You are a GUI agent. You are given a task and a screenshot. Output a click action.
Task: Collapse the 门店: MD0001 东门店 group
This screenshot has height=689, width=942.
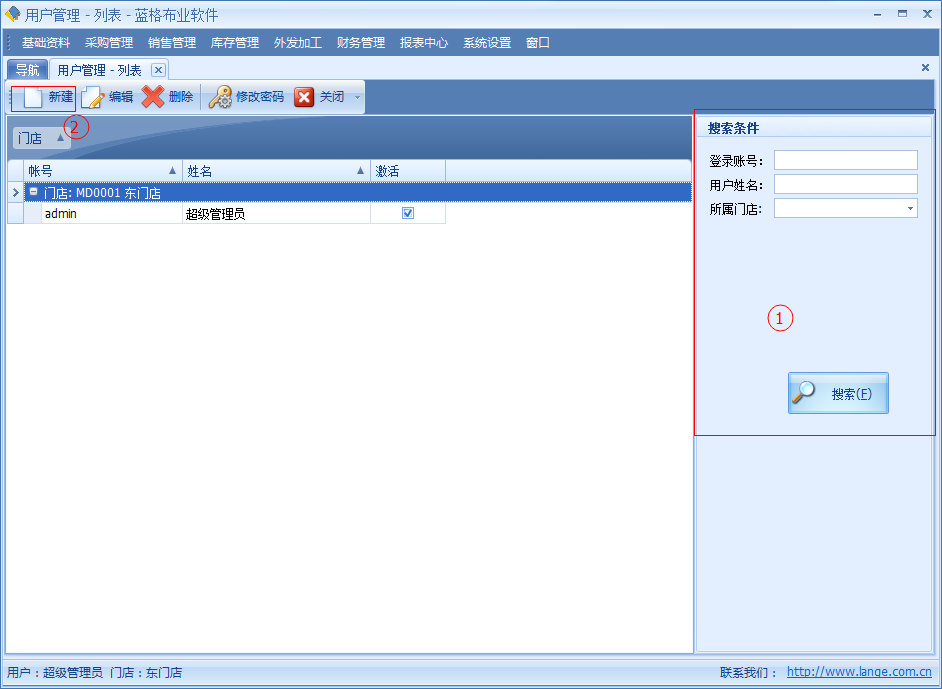click(33, 193)
